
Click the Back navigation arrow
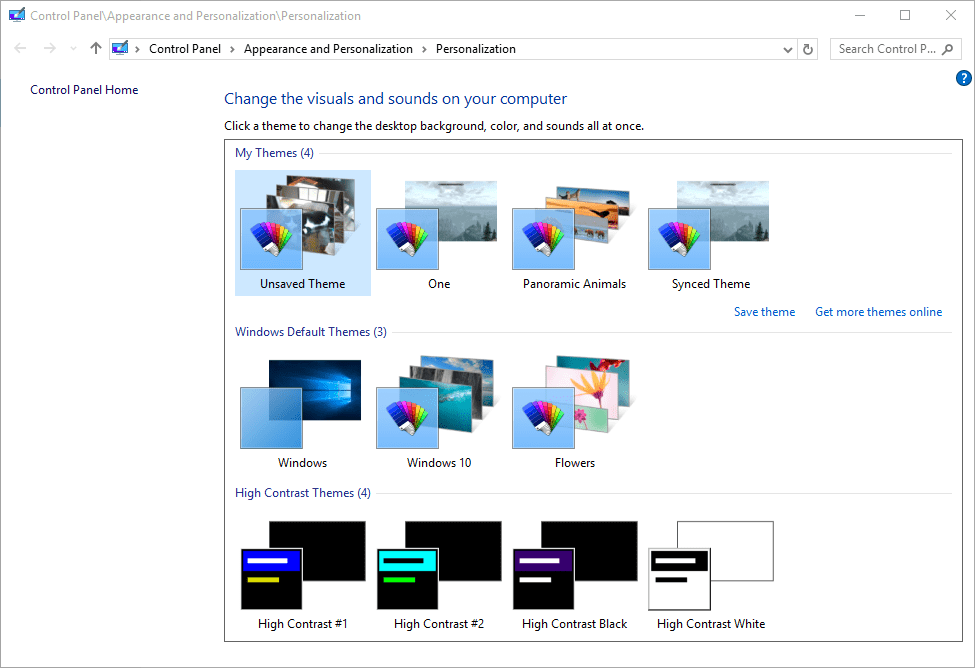(x=20, y=49)
